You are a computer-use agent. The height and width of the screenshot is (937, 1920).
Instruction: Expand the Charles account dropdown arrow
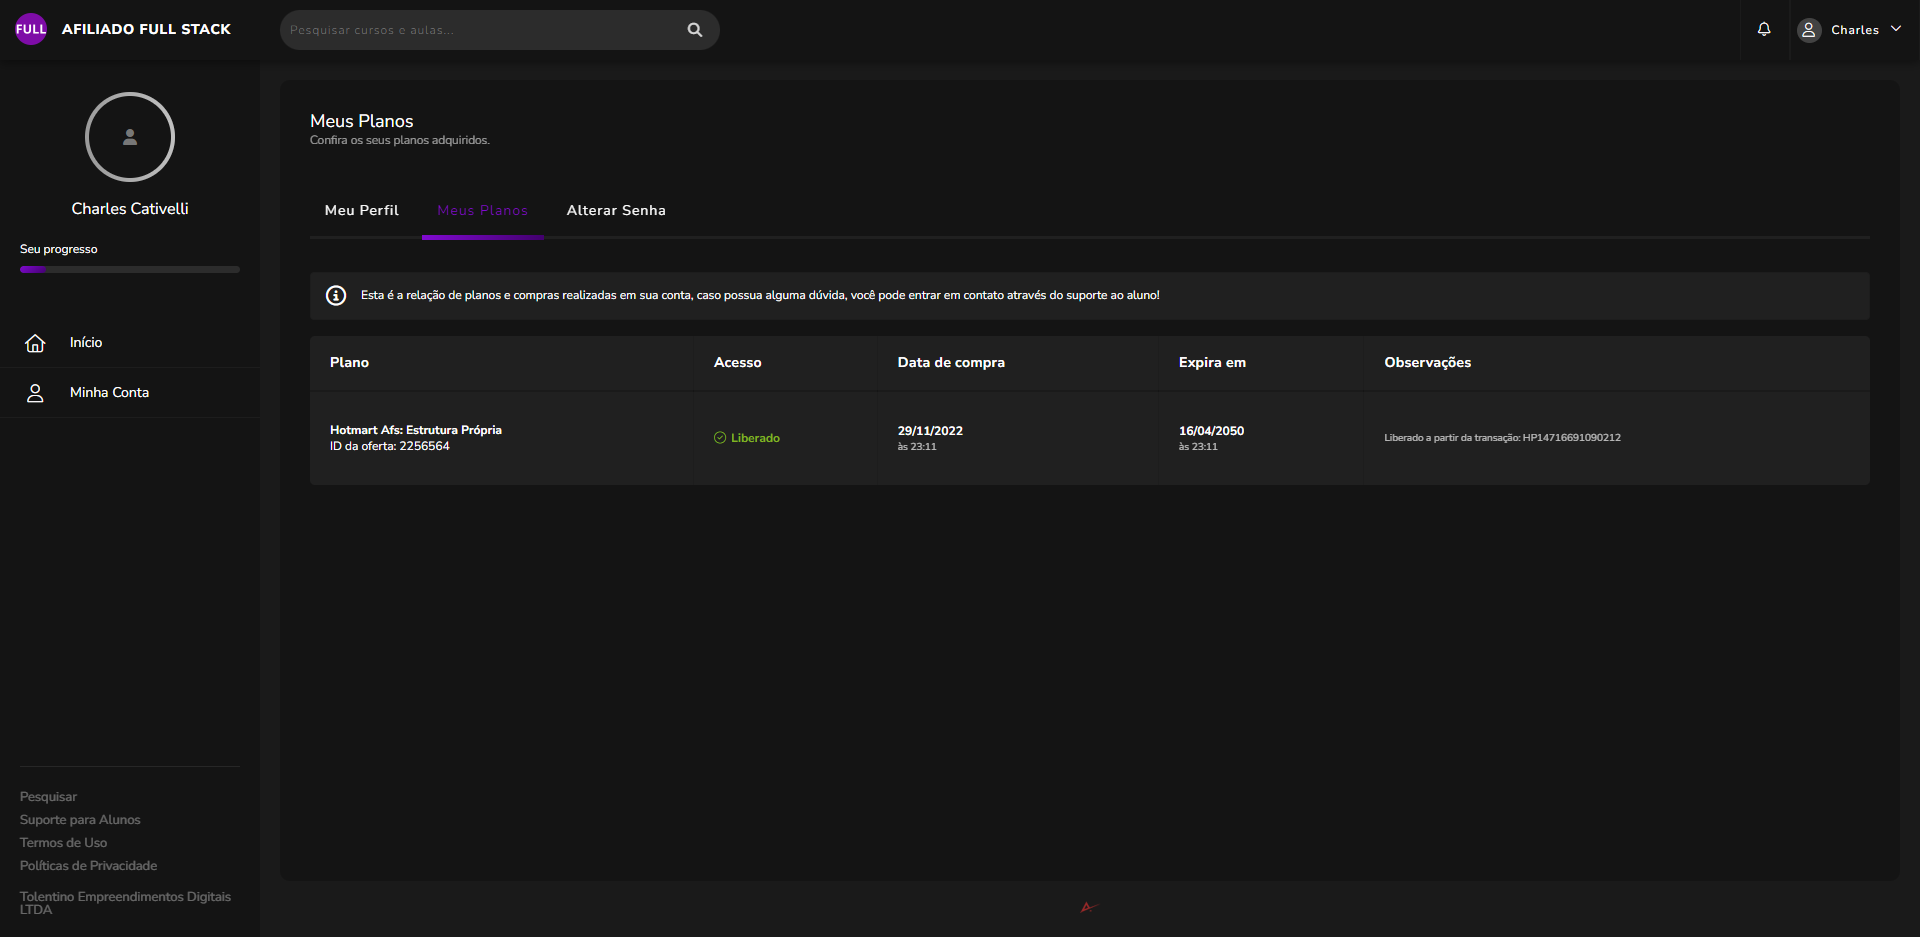click(x=1896, y=29)
